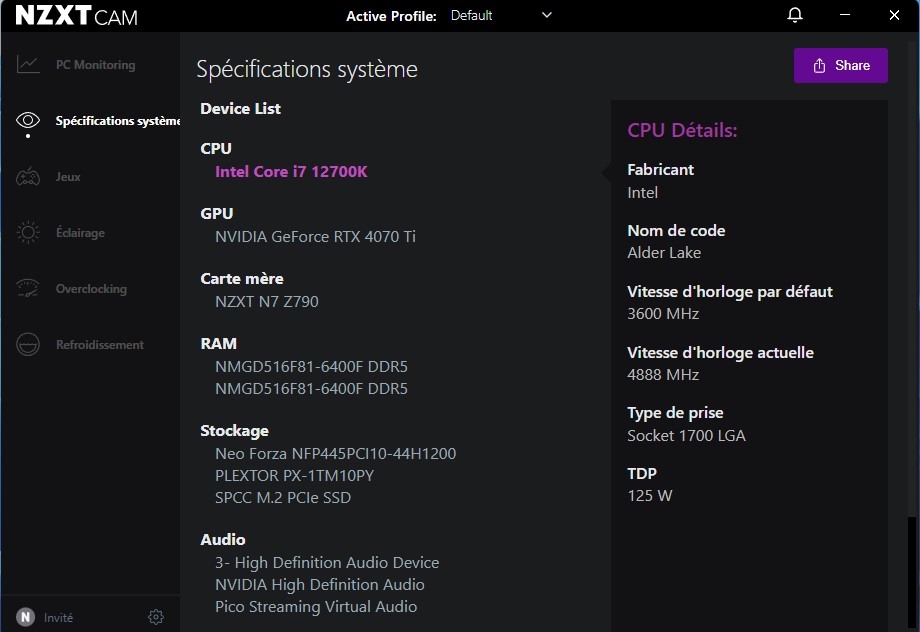Navigate to Overclocking

pyautogui.click(x=92, y=289)
